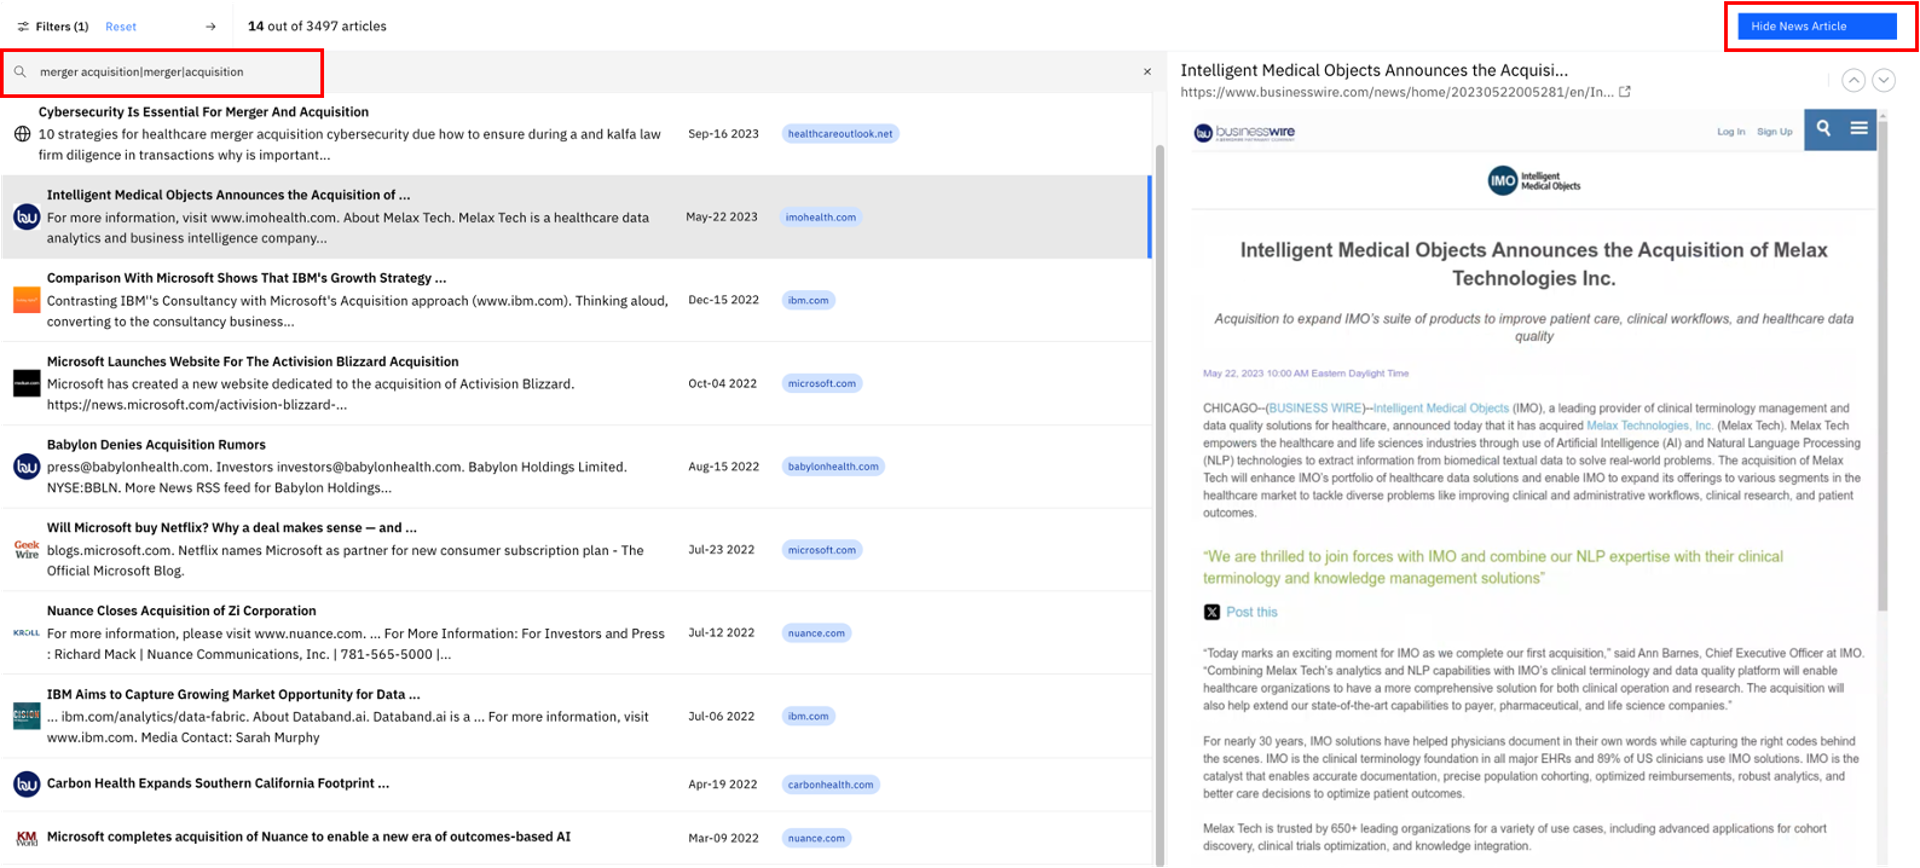Click Cision icon of IBM Aims to Capture row

click(x=27, y=716)
